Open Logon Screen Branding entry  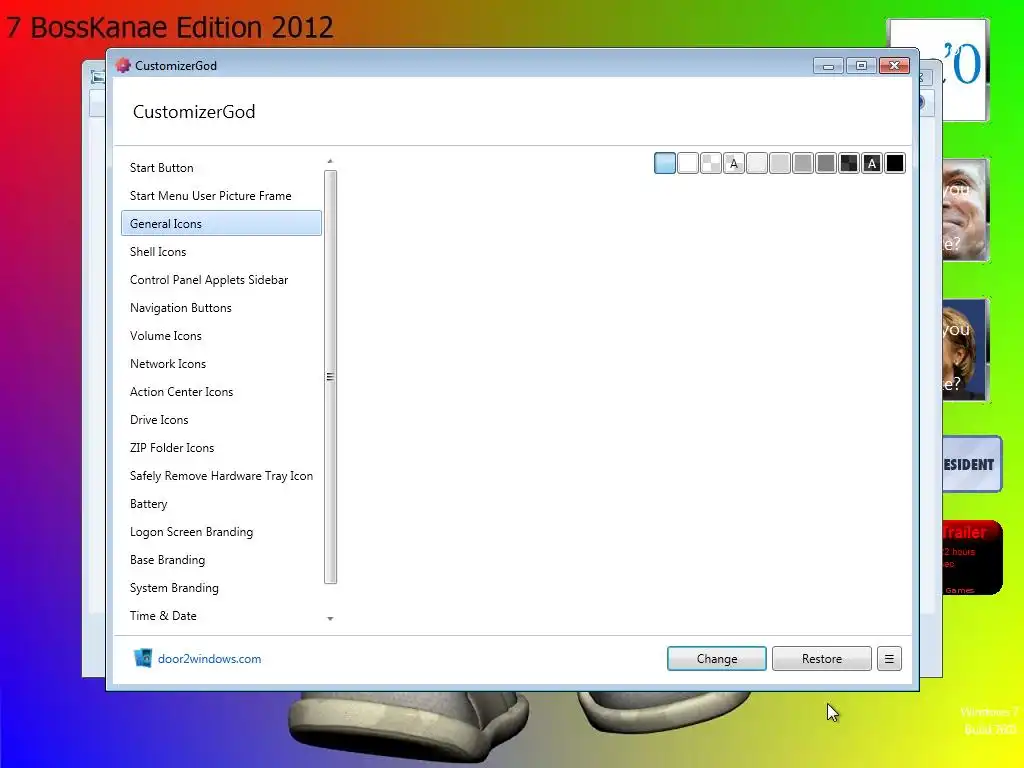click(221, 532)
